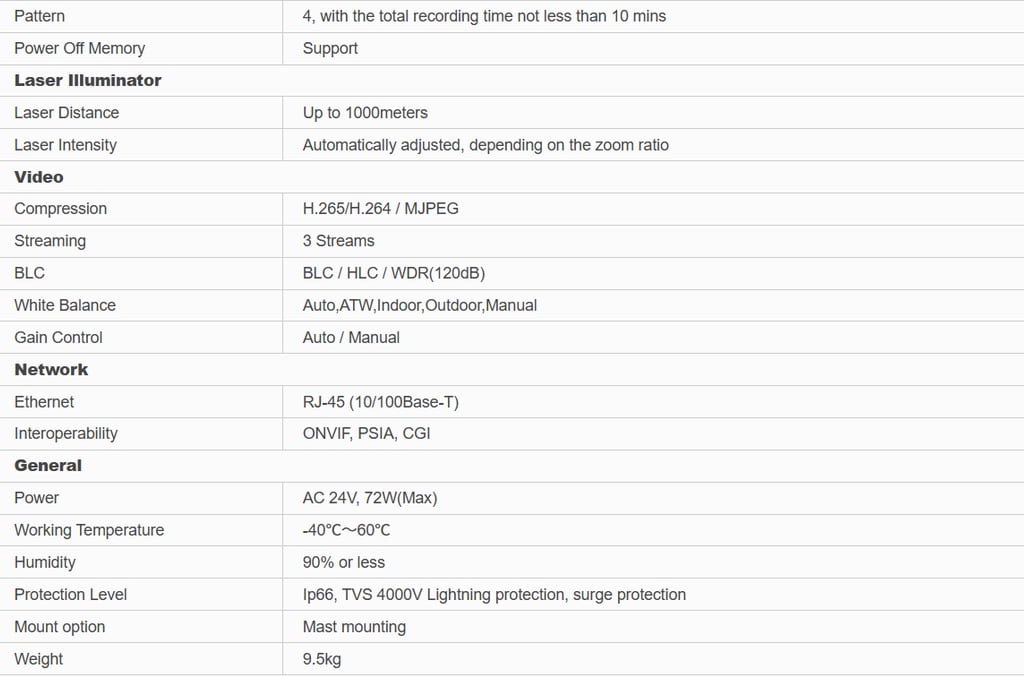Click the '9.5kg' weight value
Image resolution: width=1024 pixels, height=686 pixels.
click(321, 658)
